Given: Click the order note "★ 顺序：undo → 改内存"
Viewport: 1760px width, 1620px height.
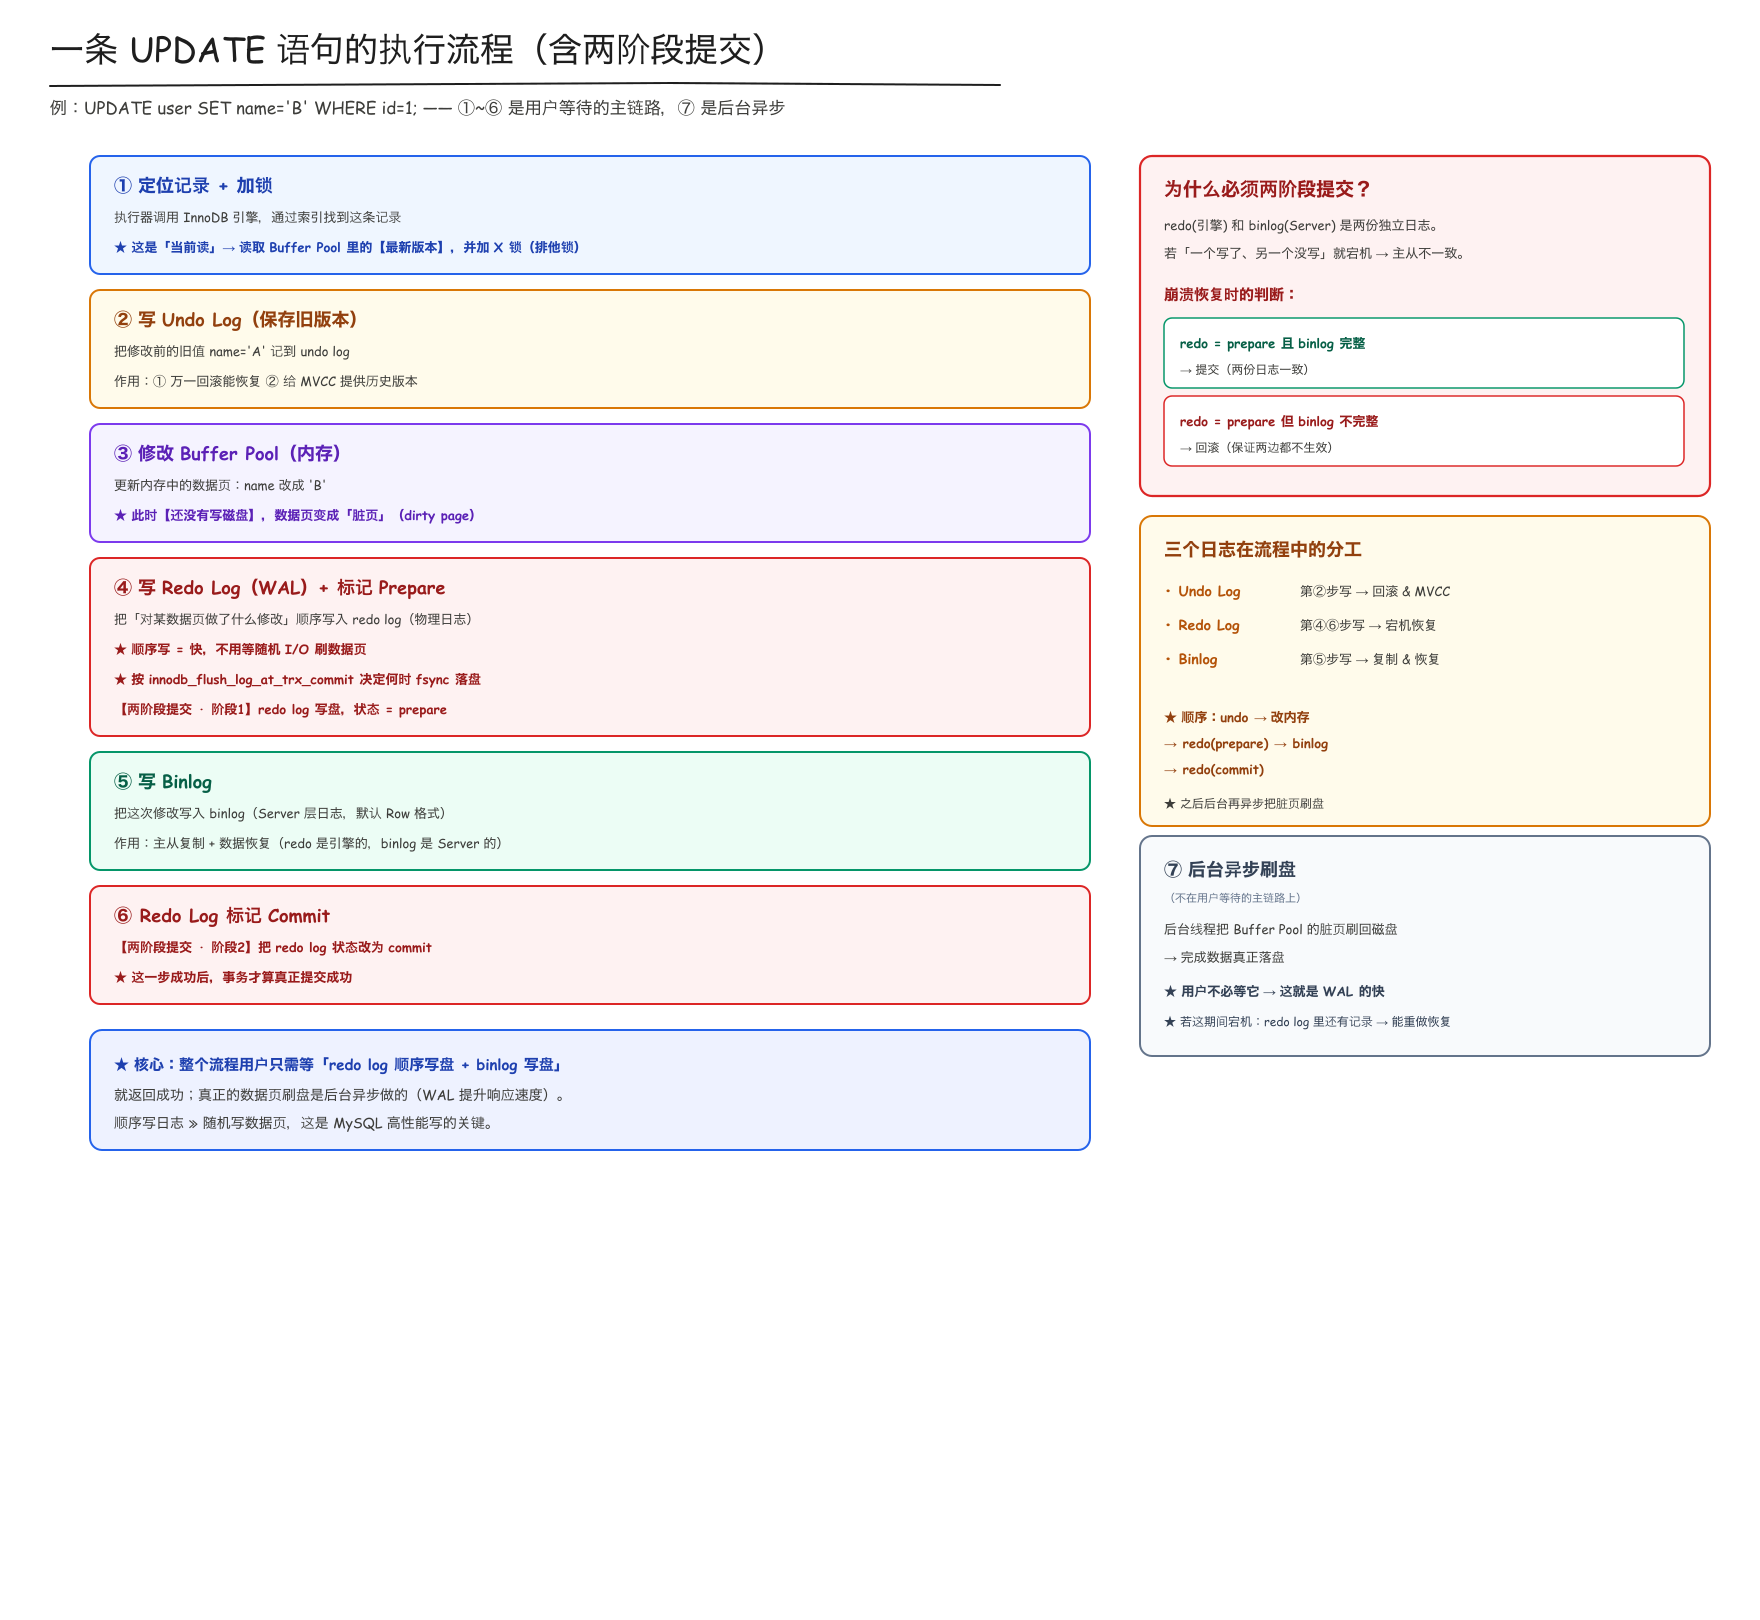Looking at the screenshot, I should coord(1237,717).
